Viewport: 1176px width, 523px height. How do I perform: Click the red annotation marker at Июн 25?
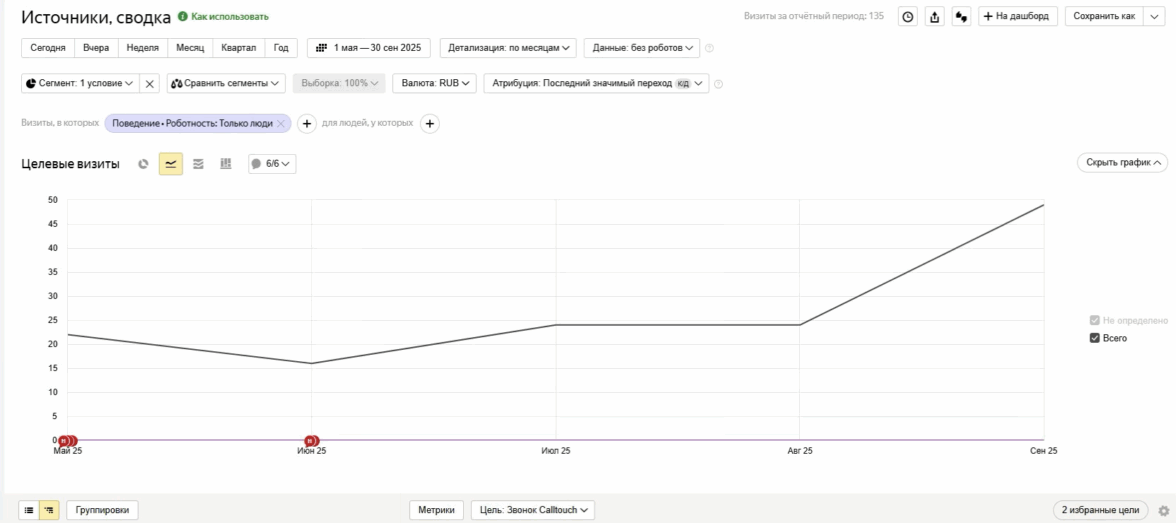pos(311,440)
